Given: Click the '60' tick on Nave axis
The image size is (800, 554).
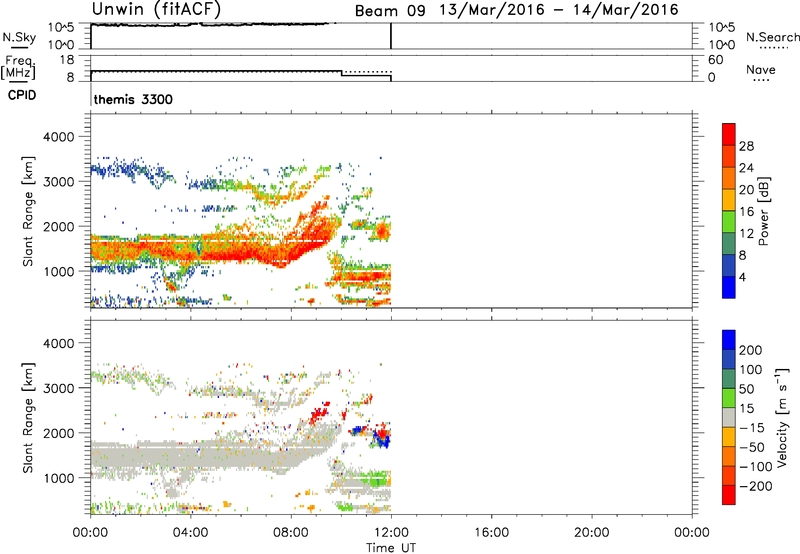Looking at the screenshot, I should pyautogui.click(x=715, y=60).
